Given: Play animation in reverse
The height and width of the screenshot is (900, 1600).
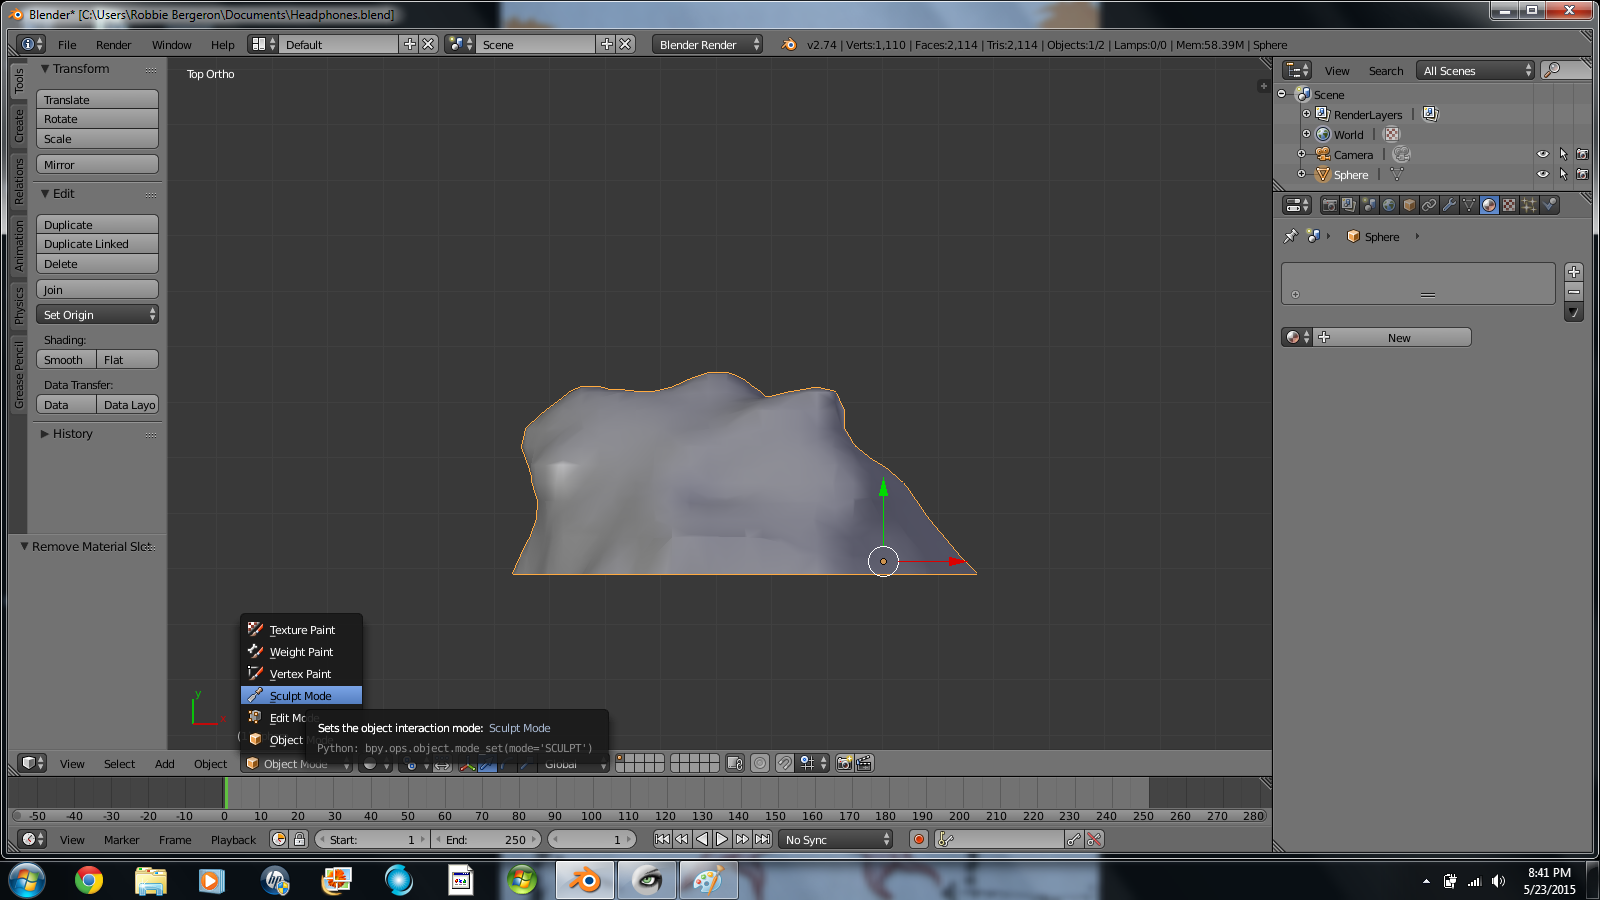Looking at the screenshot, I should (702, 839).
